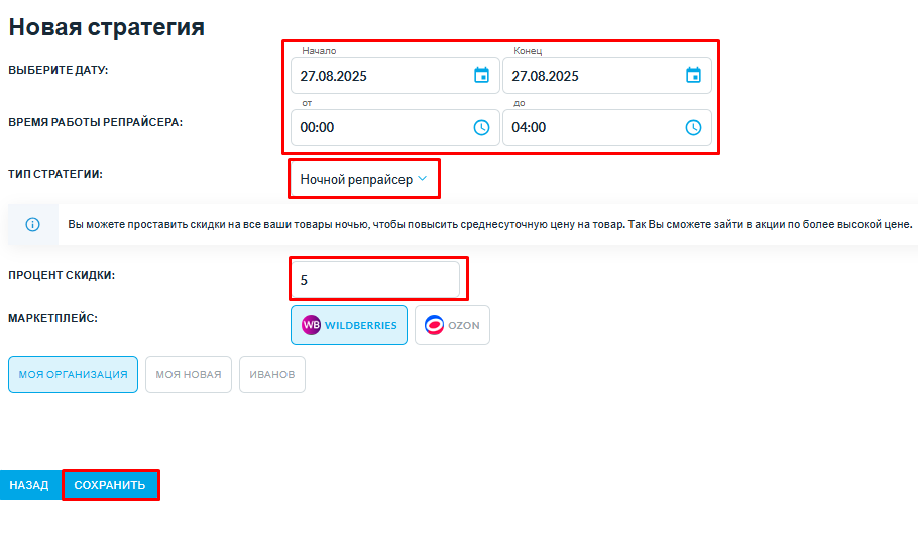Click the "Назад" button
918x542 pixels.
click(29, 485)
